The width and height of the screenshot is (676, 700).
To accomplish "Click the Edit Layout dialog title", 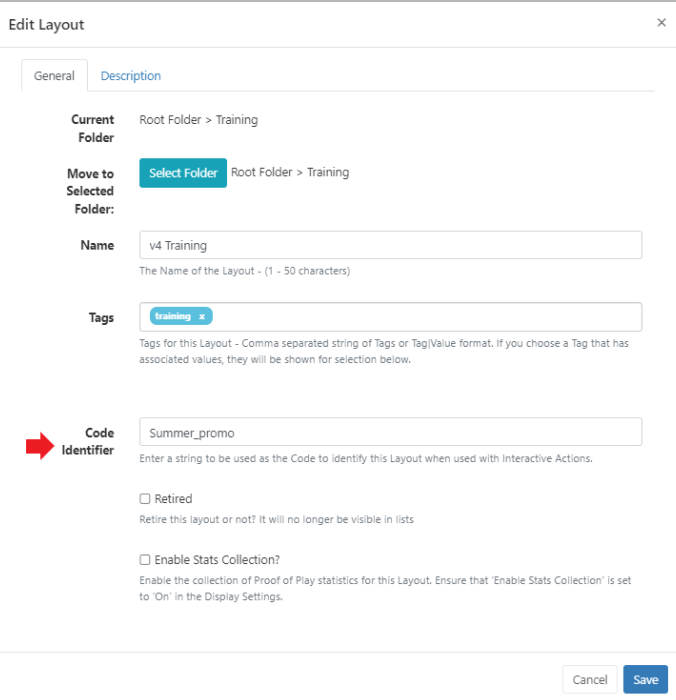I will click(x=47, y=25).
